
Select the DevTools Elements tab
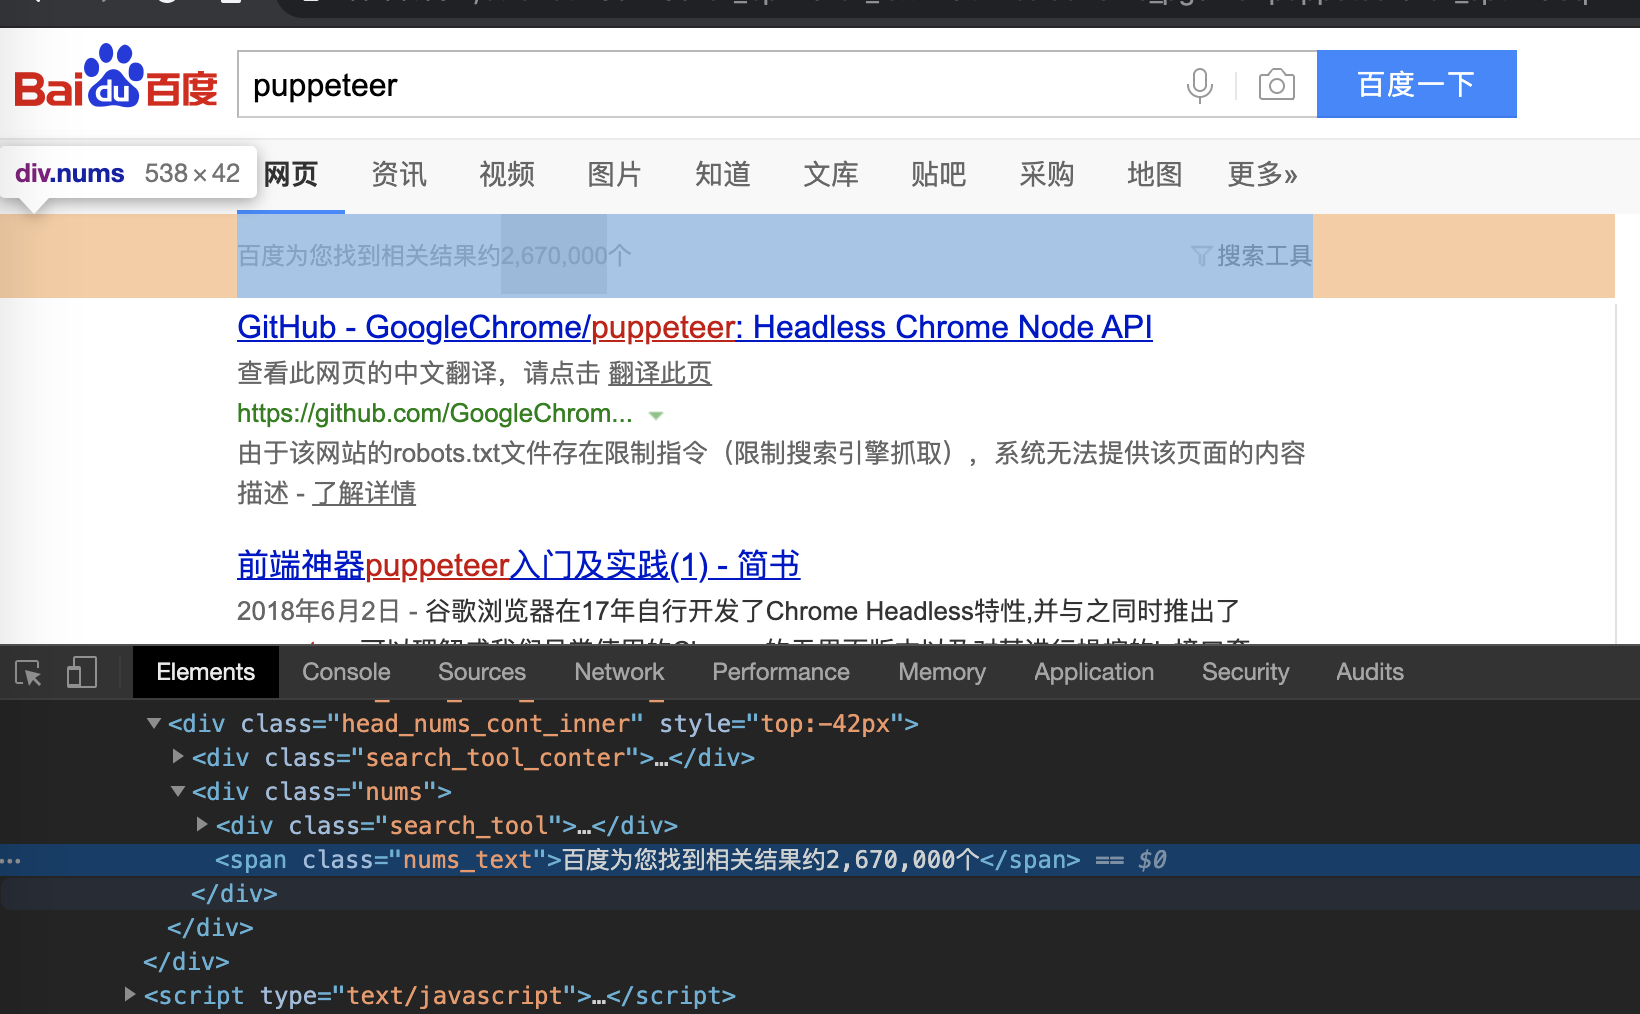click(205, 672)
